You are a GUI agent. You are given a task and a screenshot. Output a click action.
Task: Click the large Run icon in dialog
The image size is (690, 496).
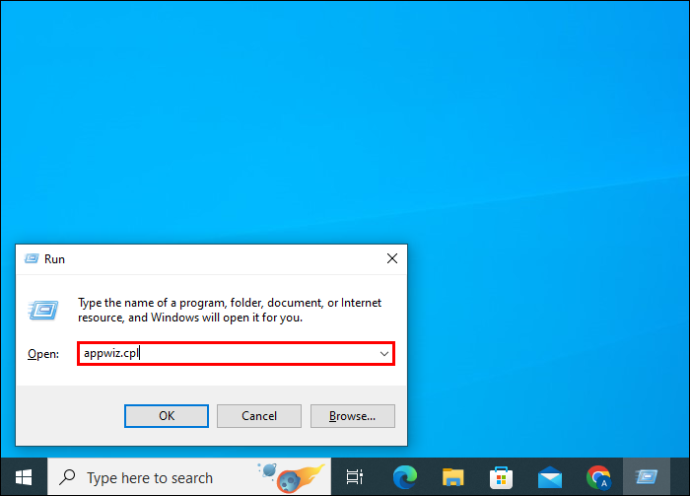coord(43,310)
